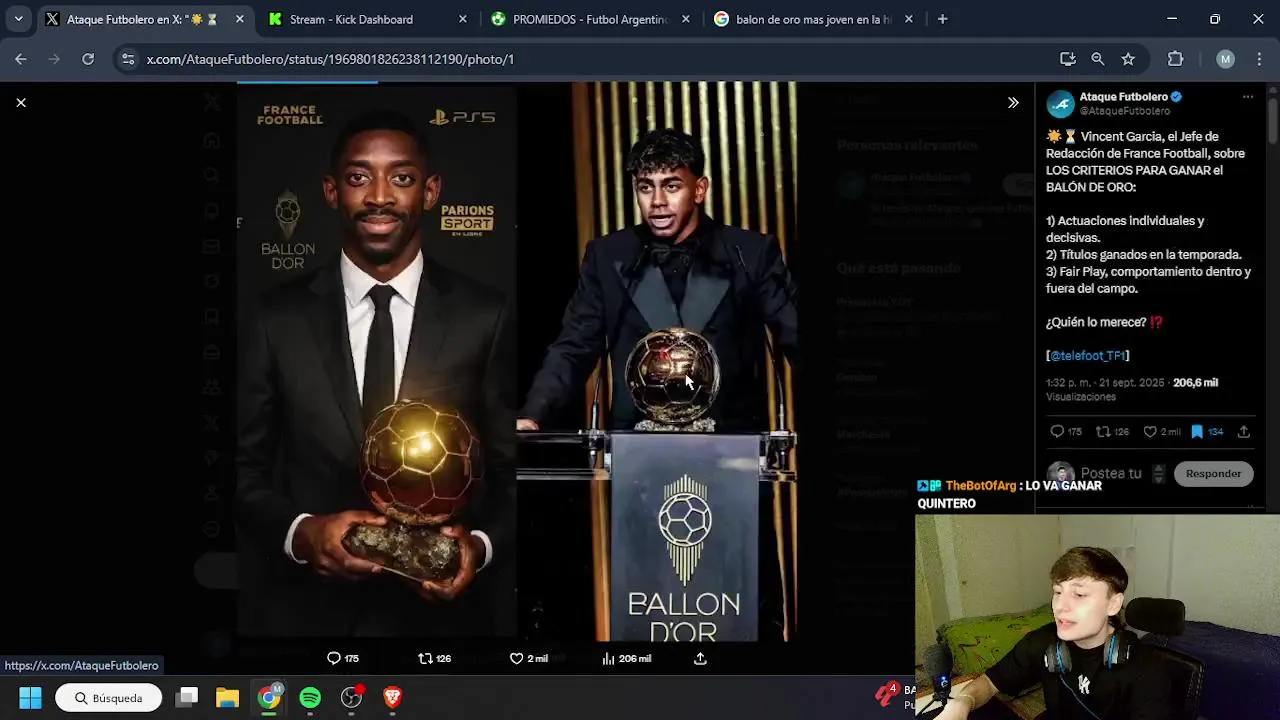This screenshot has height=720, width=1280.
Task: Click the Postea tu respuesta reply field
Action: pos(1111,473)
